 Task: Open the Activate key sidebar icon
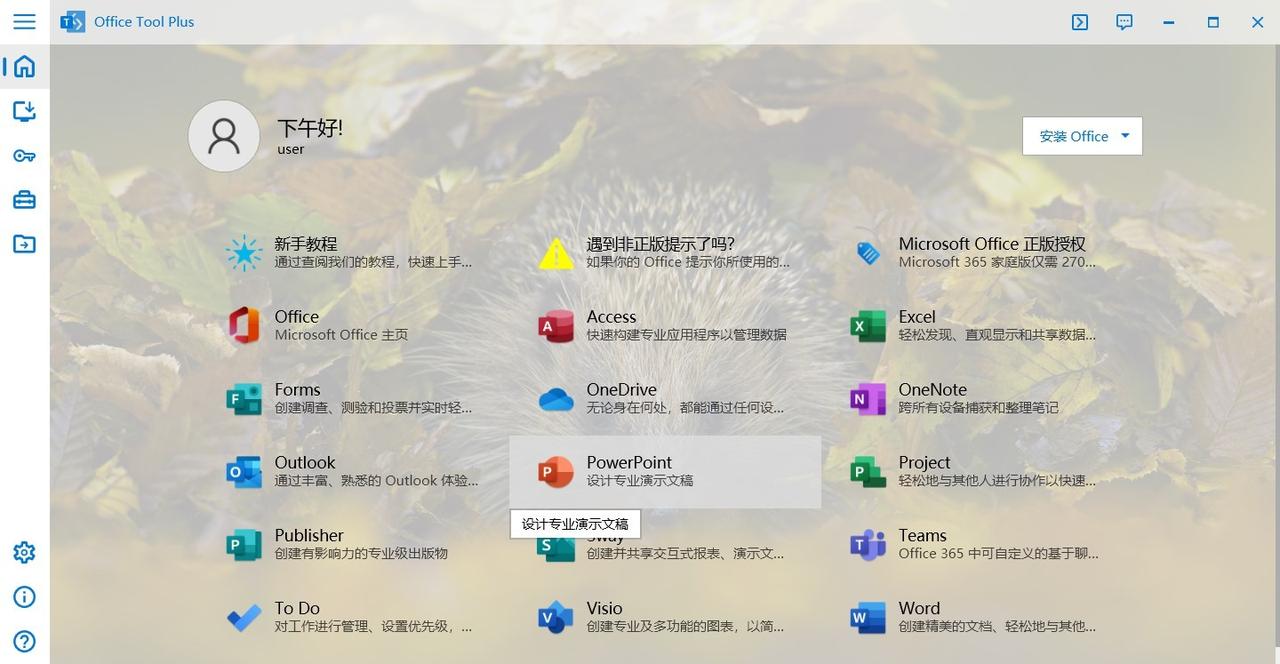click(24, 155)
